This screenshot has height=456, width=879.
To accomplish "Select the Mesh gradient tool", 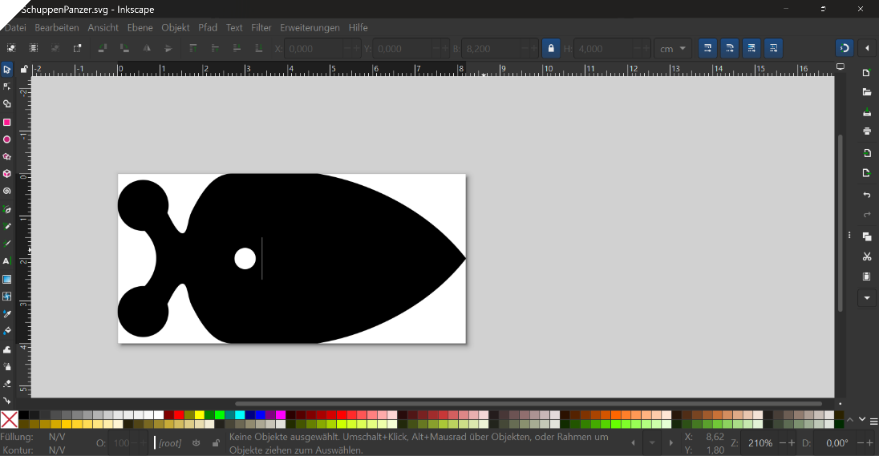I will (x=7, y=296).
